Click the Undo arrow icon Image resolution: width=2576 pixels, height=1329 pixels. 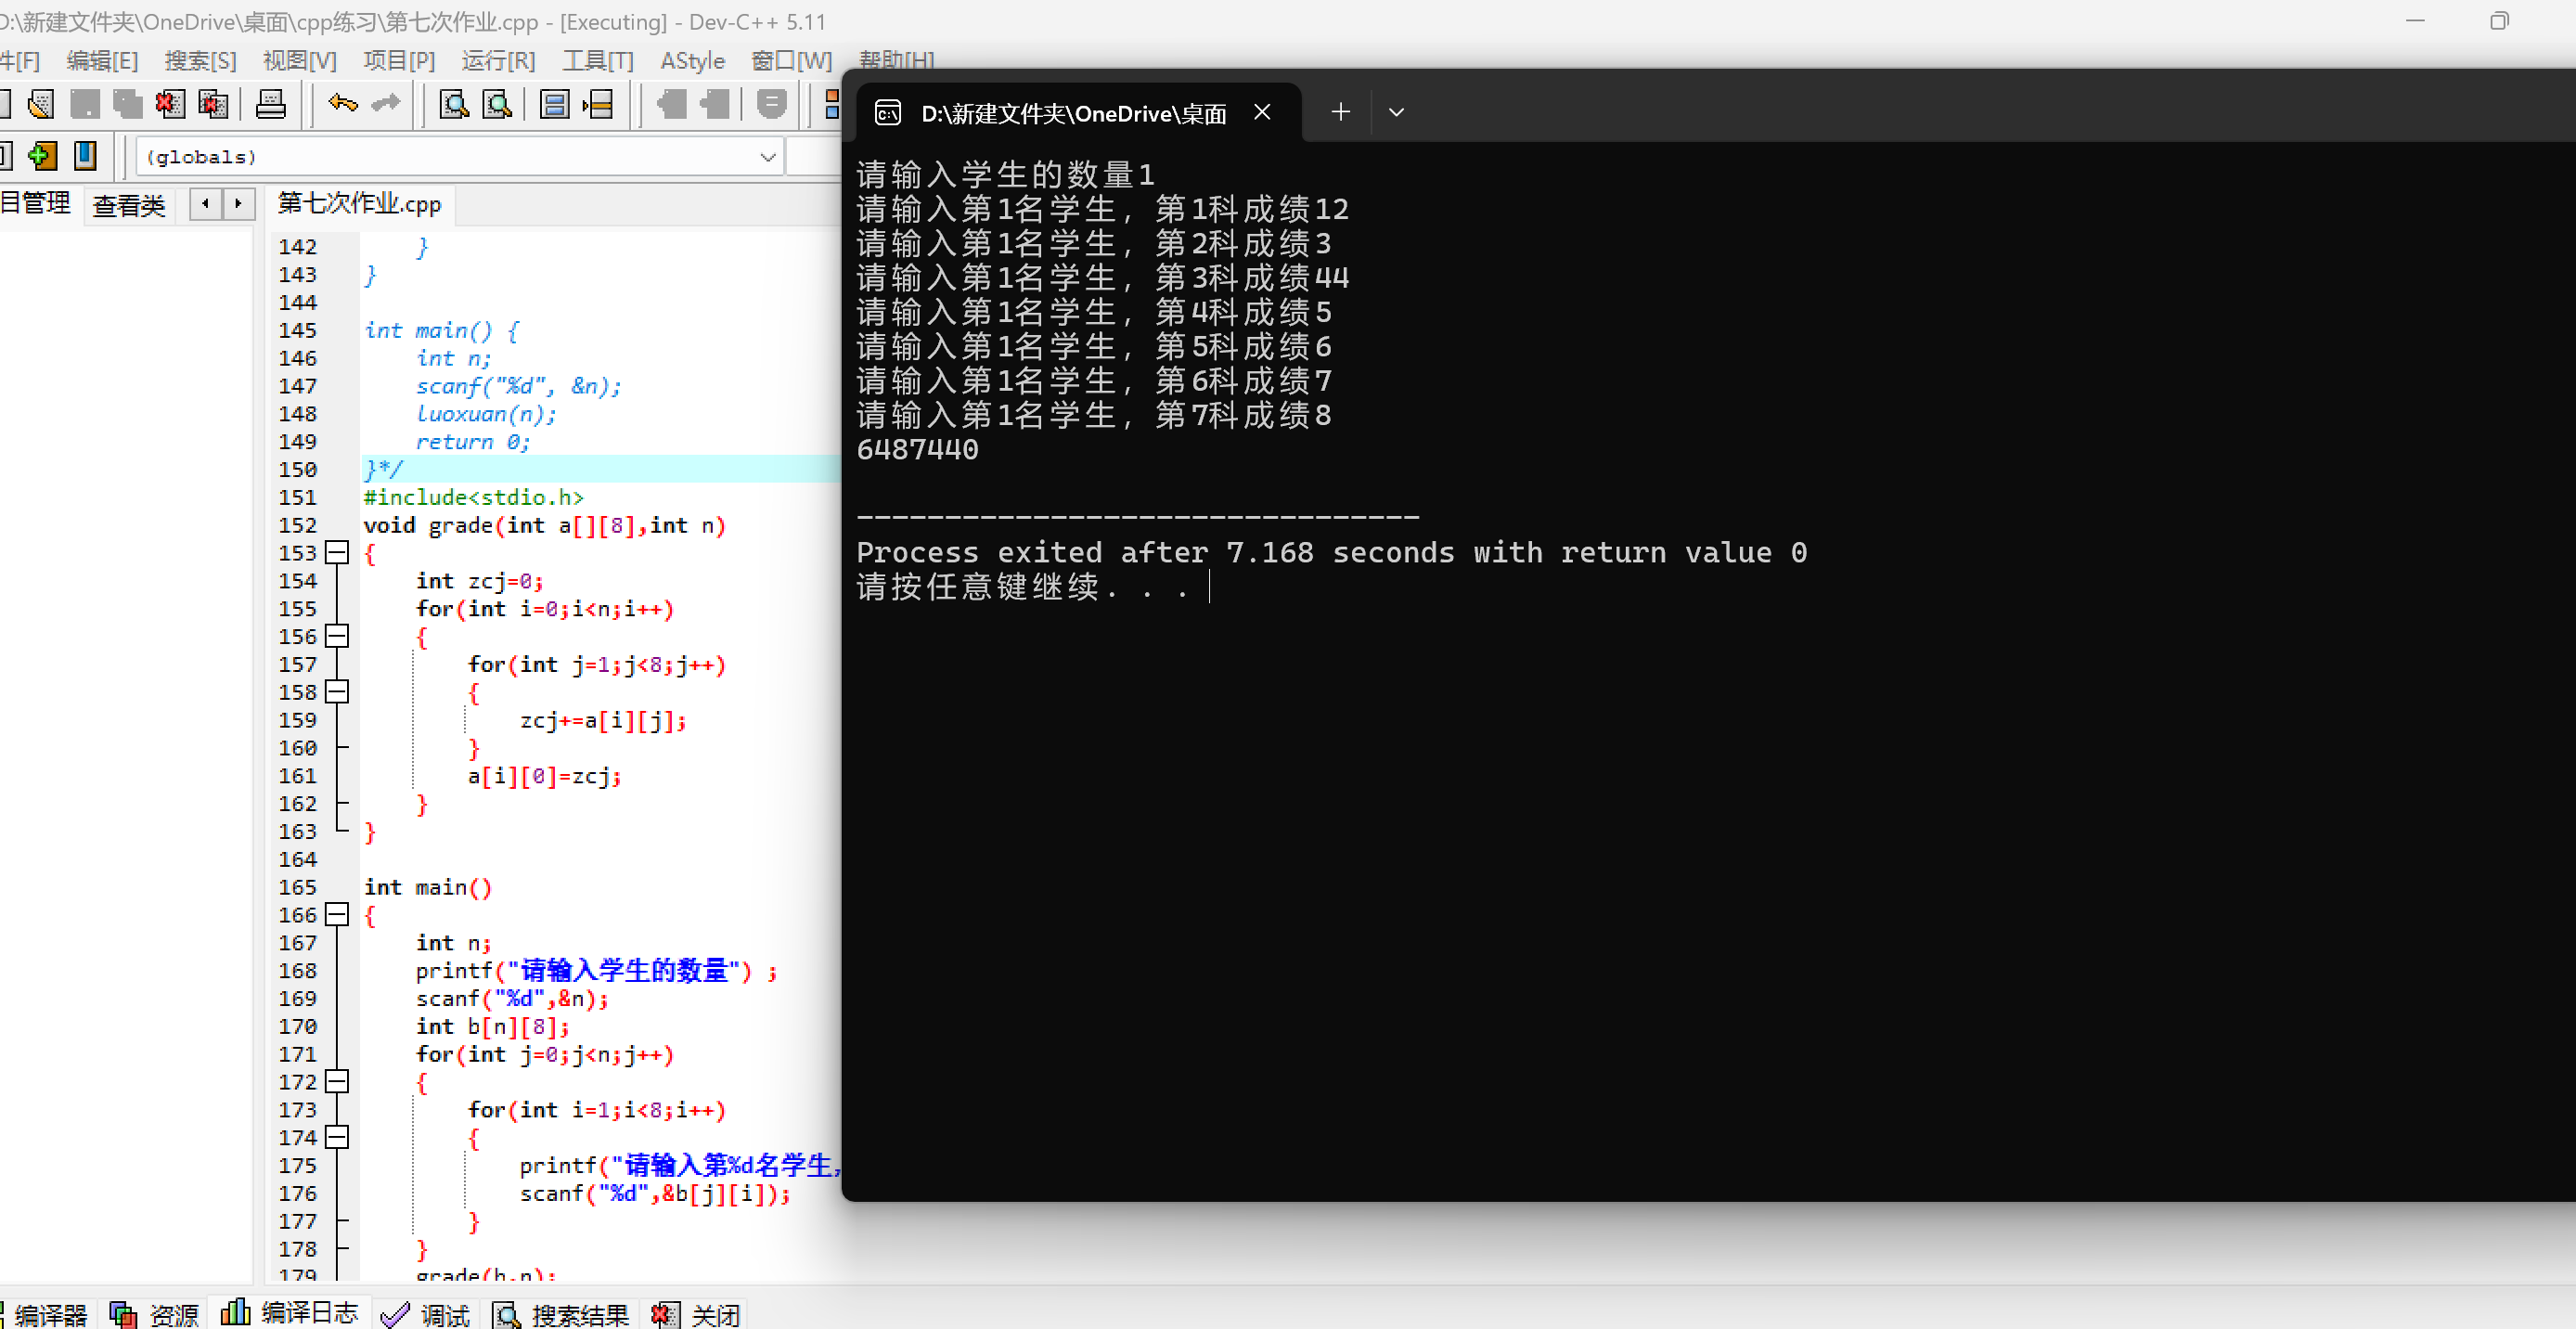pos(342,104)
